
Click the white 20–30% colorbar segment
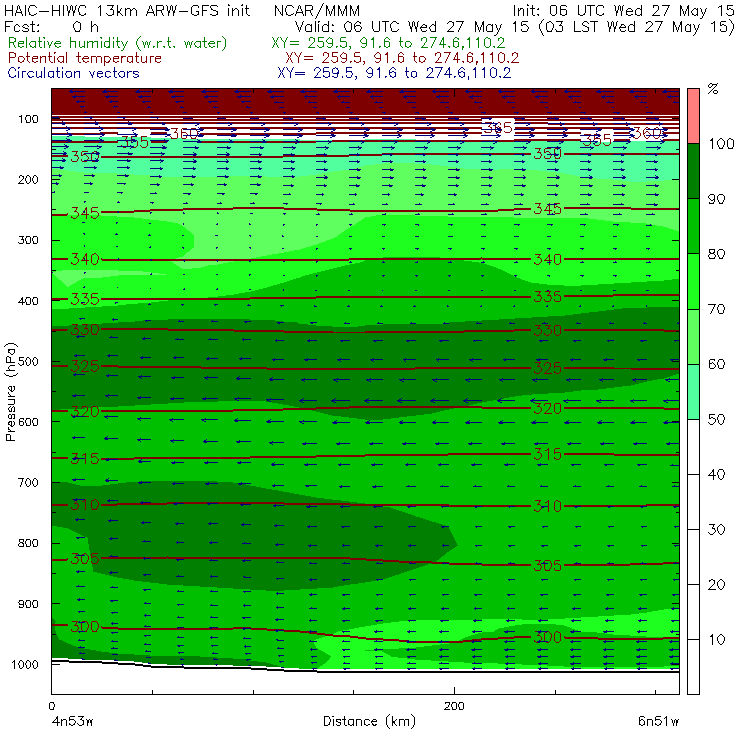693,557
